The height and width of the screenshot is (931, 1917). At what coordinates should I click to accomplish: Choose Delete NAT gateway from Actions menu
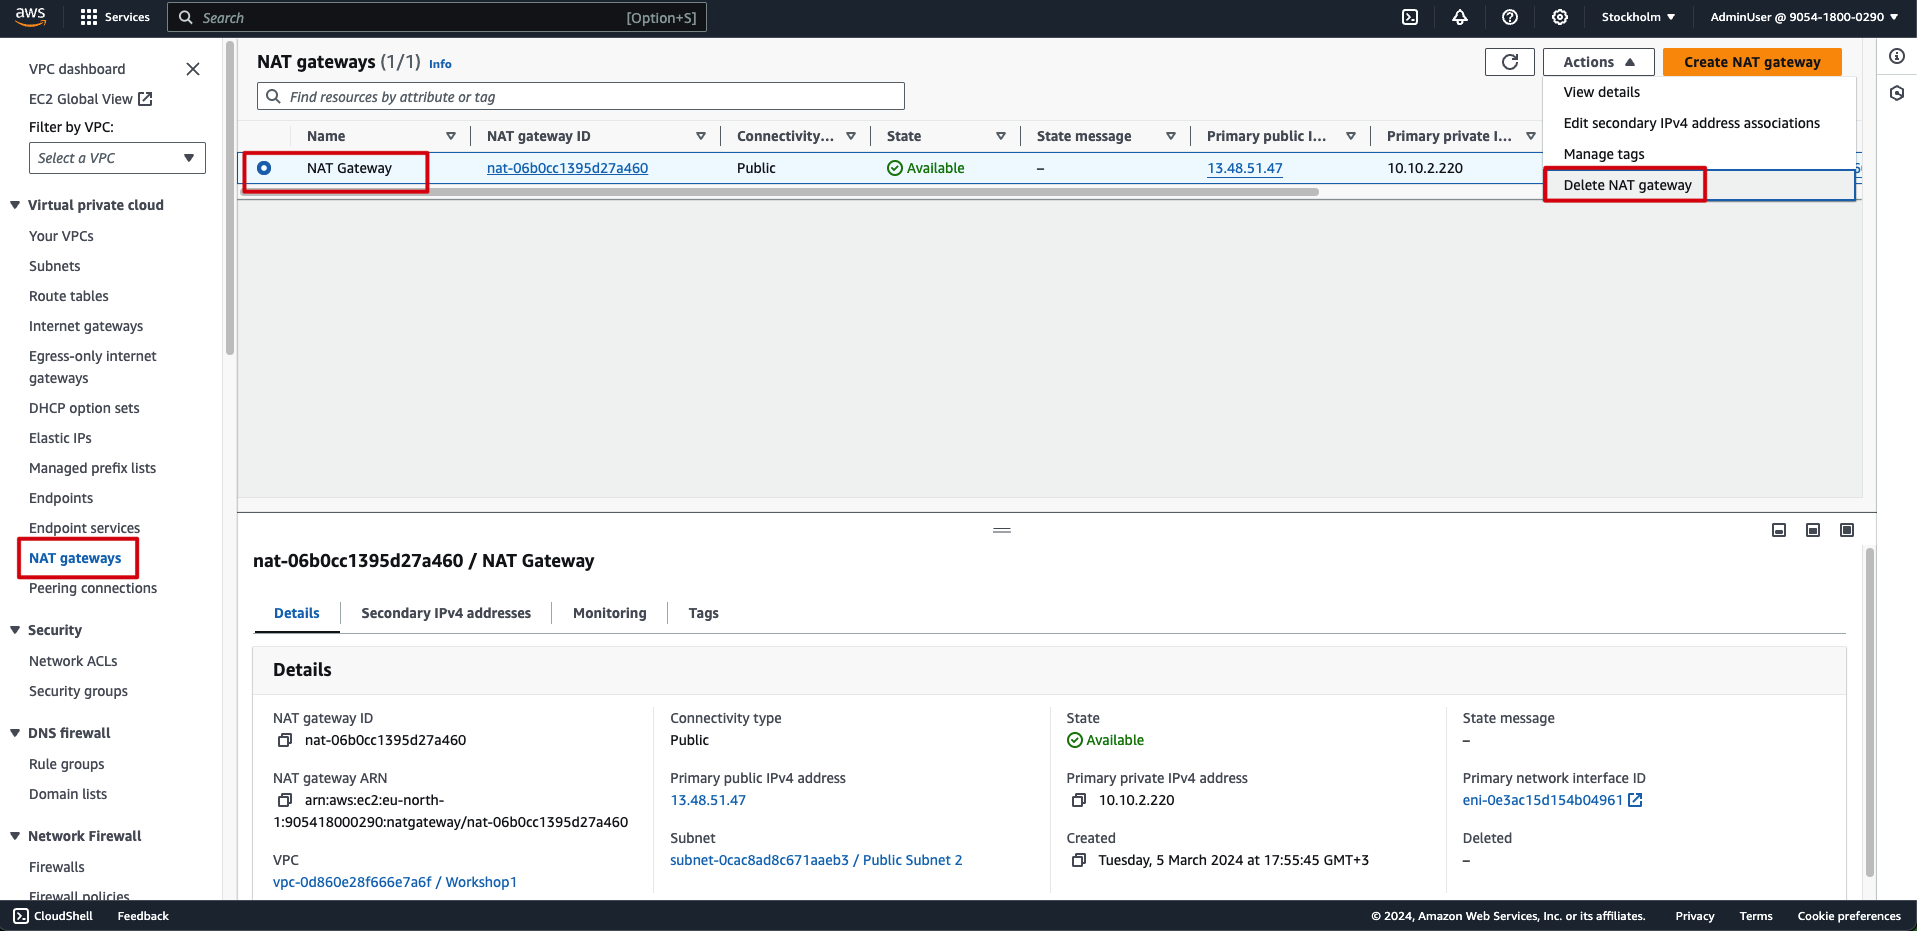(x=1627, y=185)
